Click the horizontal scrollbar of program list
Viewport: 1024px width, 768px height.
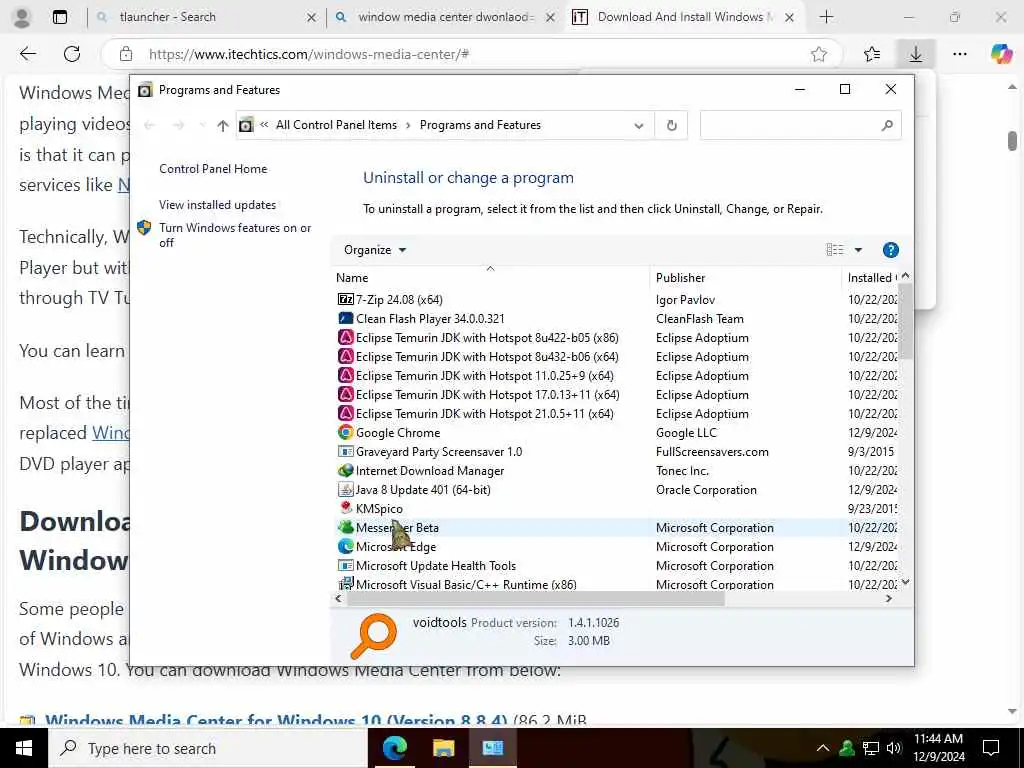tap(535, 599)
